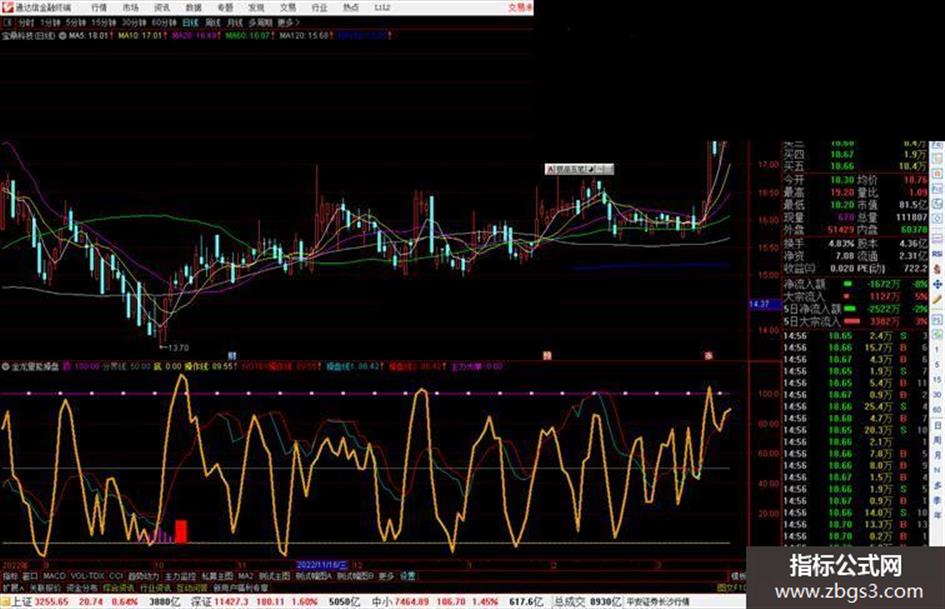Select the 日线 period
The height and width of the screenshot is (609, 945).
tap(190, 22)
